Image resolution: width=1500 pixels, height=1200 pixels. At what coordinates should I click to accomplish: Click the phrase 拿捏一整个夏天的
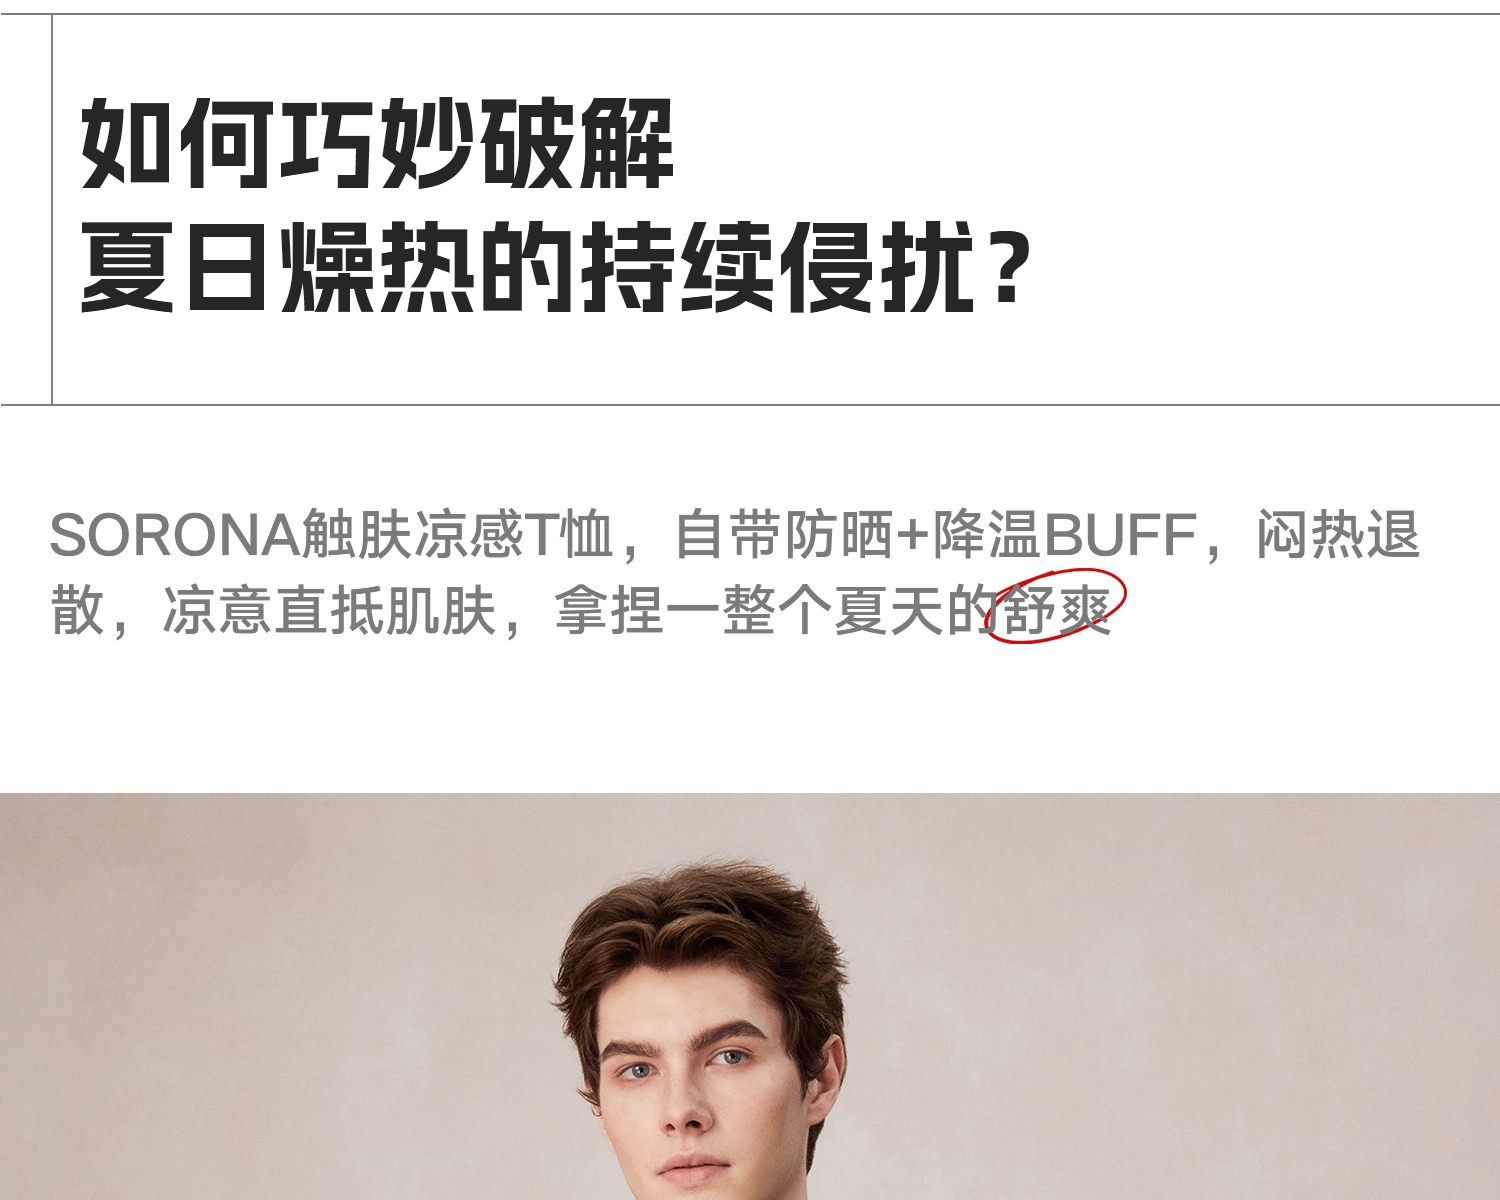775,610
